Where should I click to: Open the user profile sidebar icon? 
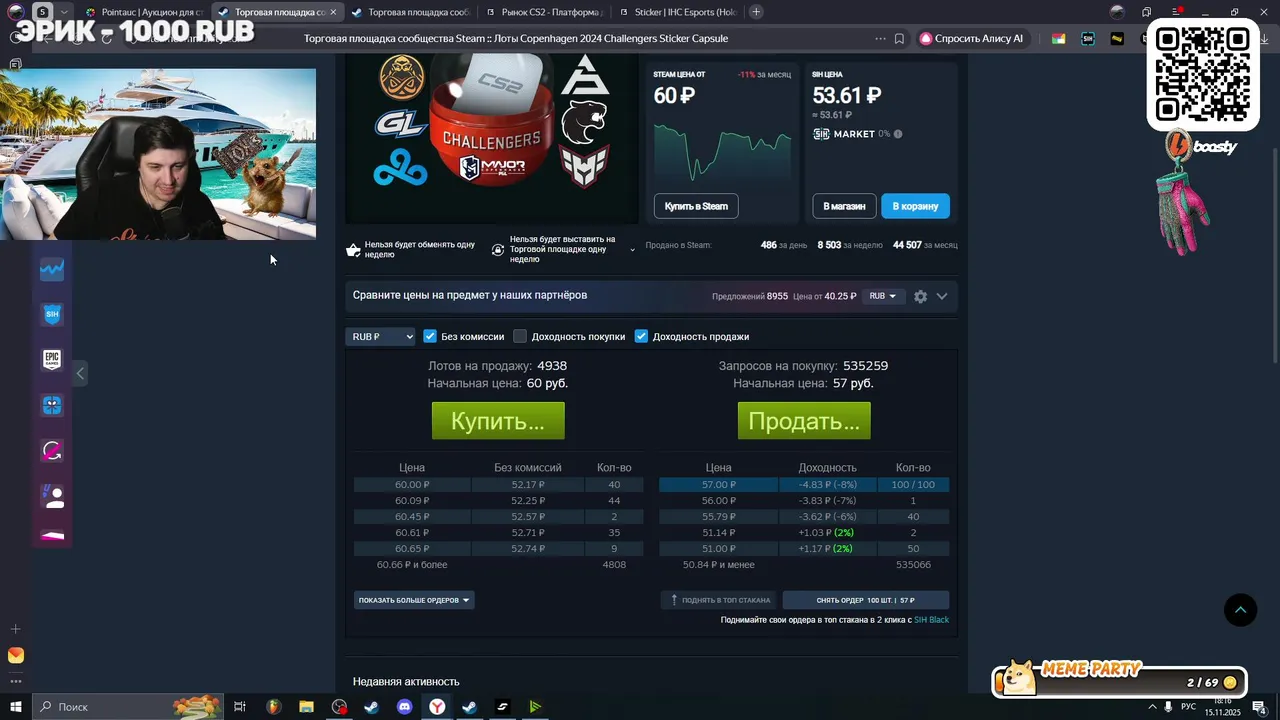pos(52,496)
